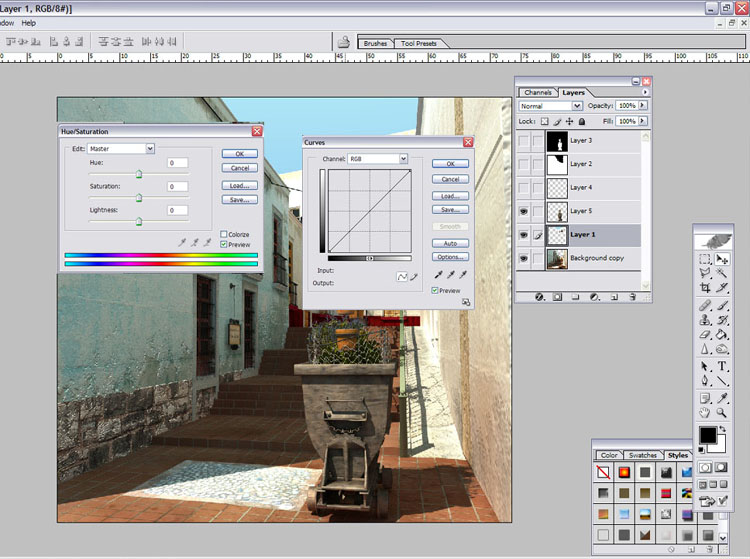The height and width of the screenshot is (559, 750).
Task: Click Load in Hue/Saturation dialog
Action: point(240,186)
